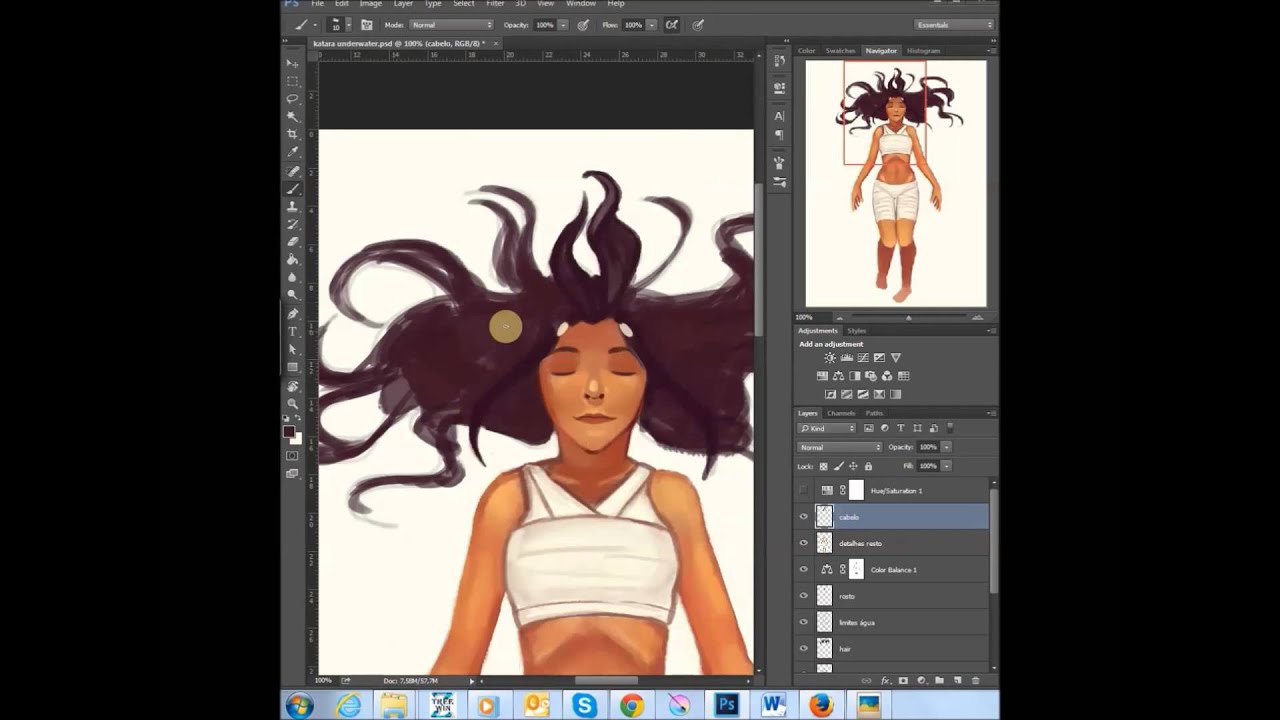The width and height of the screenshot is (1280, 720).
Task: Hide the Color Balance 1 layer
Action: [x=803, y=570]
